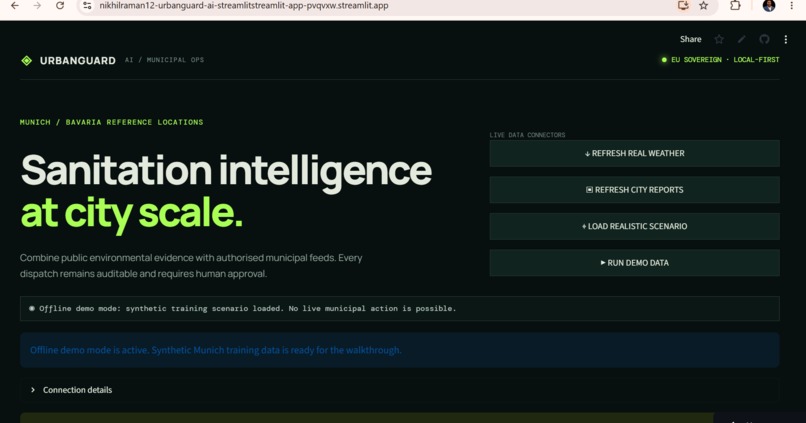Open site information icon in address bar
Image resolution: width=806 pixels, height=423 pixels.
87,6
